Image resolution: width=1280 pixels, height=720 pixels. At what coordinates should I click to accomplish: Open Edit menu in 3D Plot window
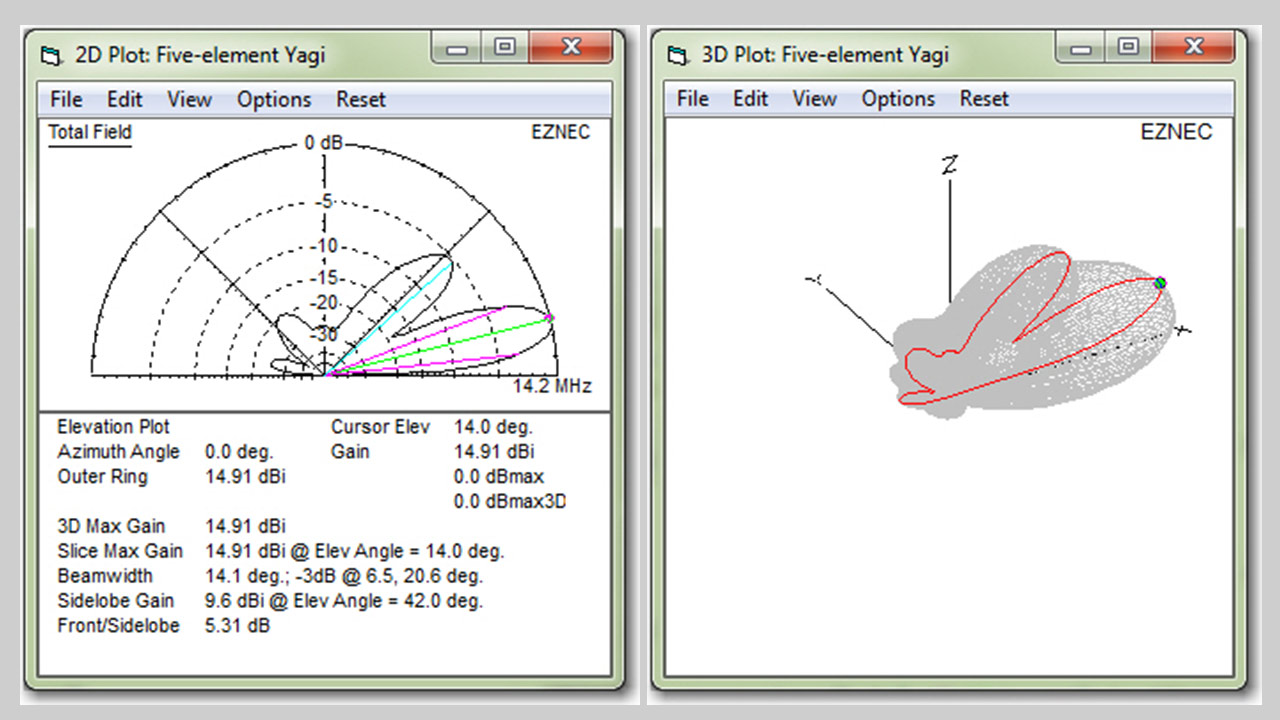pyautogui.click(x=750, y=98)
